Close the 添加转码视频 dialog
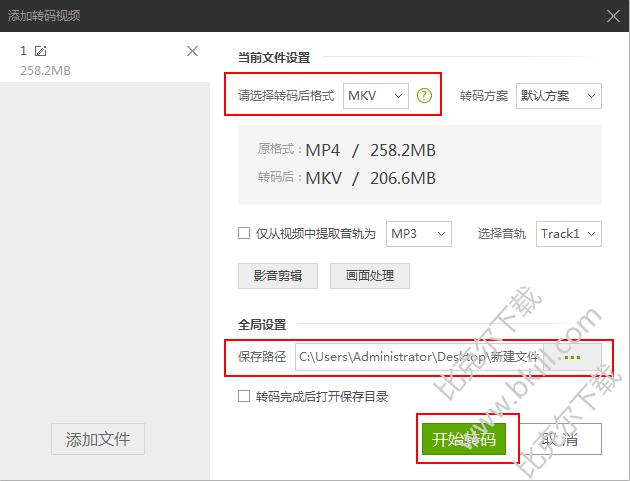630x481 pixels. [613, 16]
